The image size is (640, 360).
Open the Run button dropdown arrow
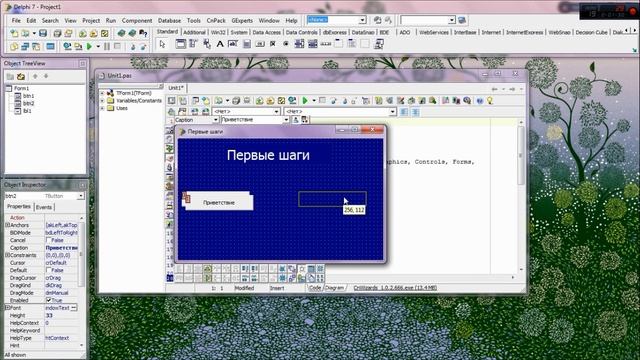coord(98,47)
